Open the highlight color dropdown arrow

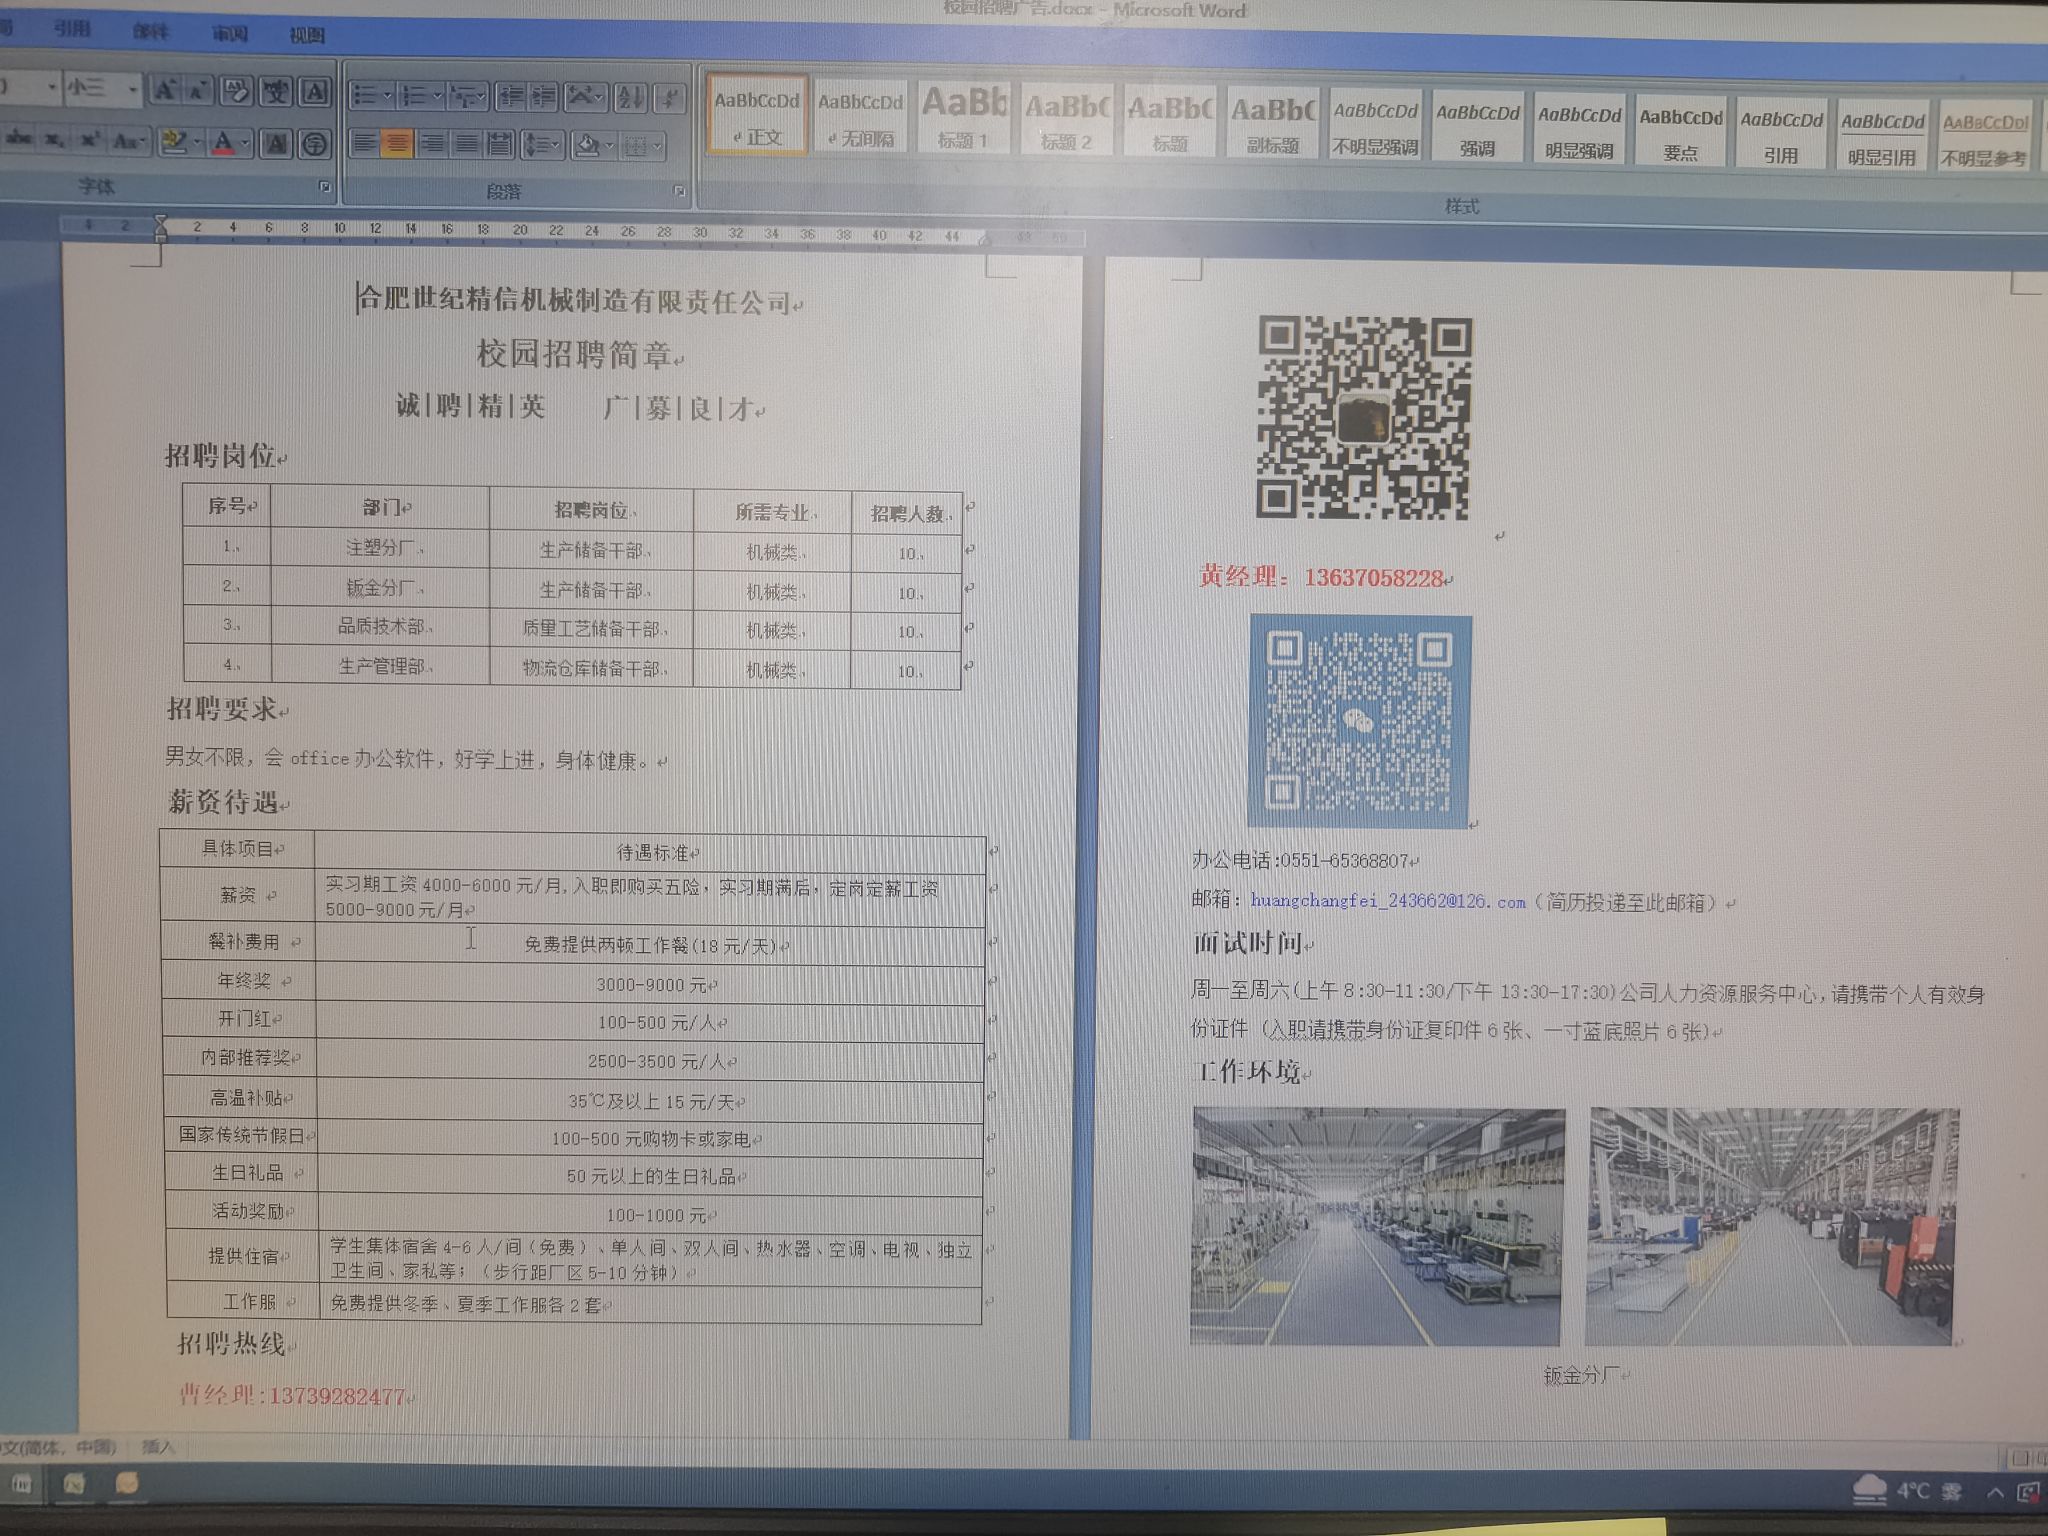tap(196, 143)
